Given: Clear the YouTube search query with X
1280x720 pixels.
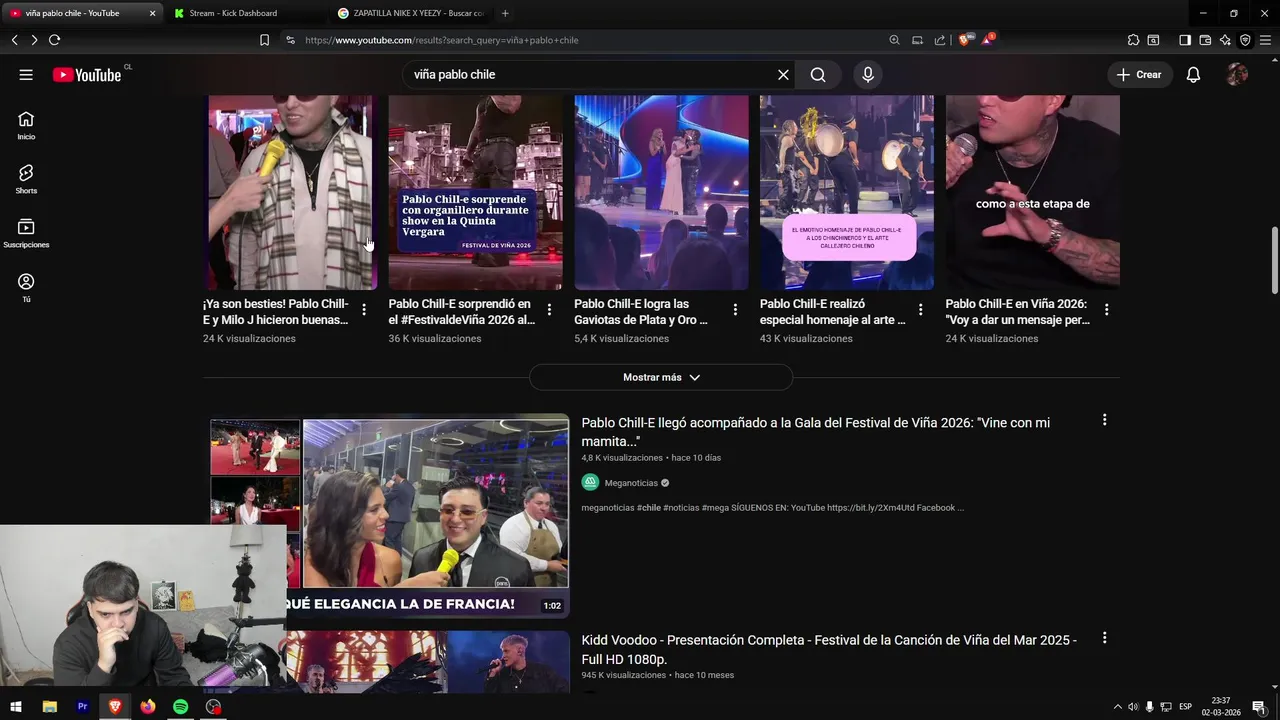Looking at the screenshot, I should click(783, 75).
